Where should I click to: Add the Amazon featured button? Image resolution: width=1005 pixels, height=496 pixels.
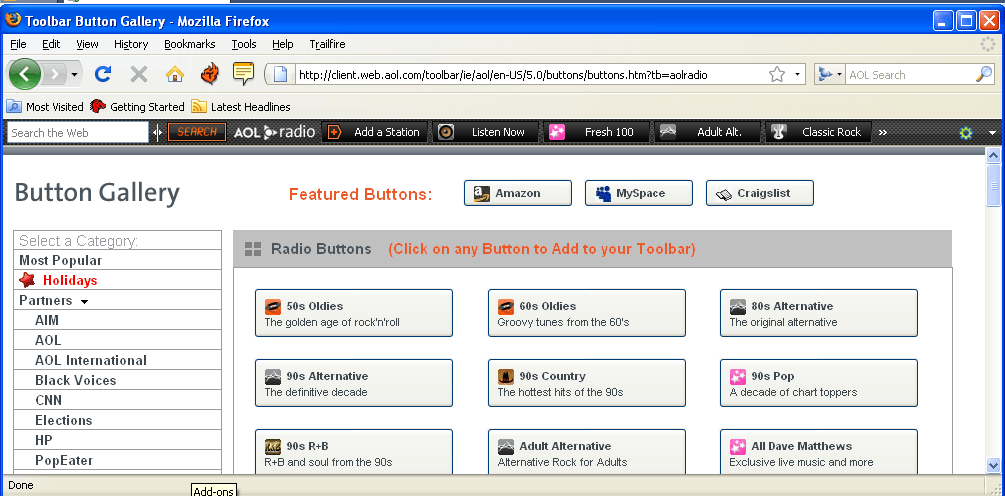(518, 193)
